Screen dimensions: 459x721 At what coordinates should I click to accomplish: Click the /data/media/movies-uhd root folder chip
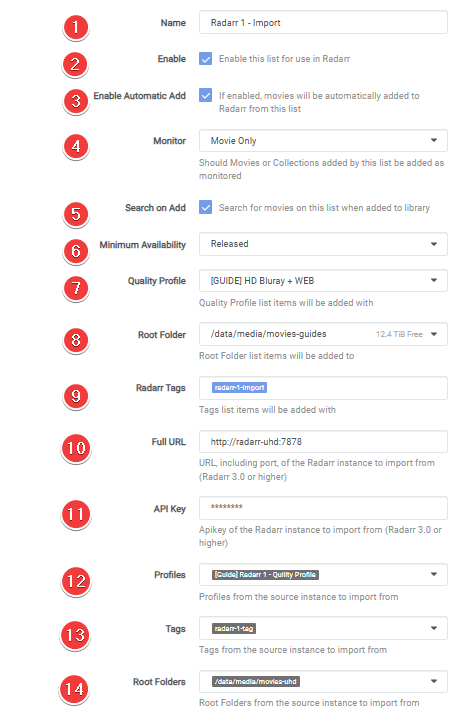tap(256, 681)
